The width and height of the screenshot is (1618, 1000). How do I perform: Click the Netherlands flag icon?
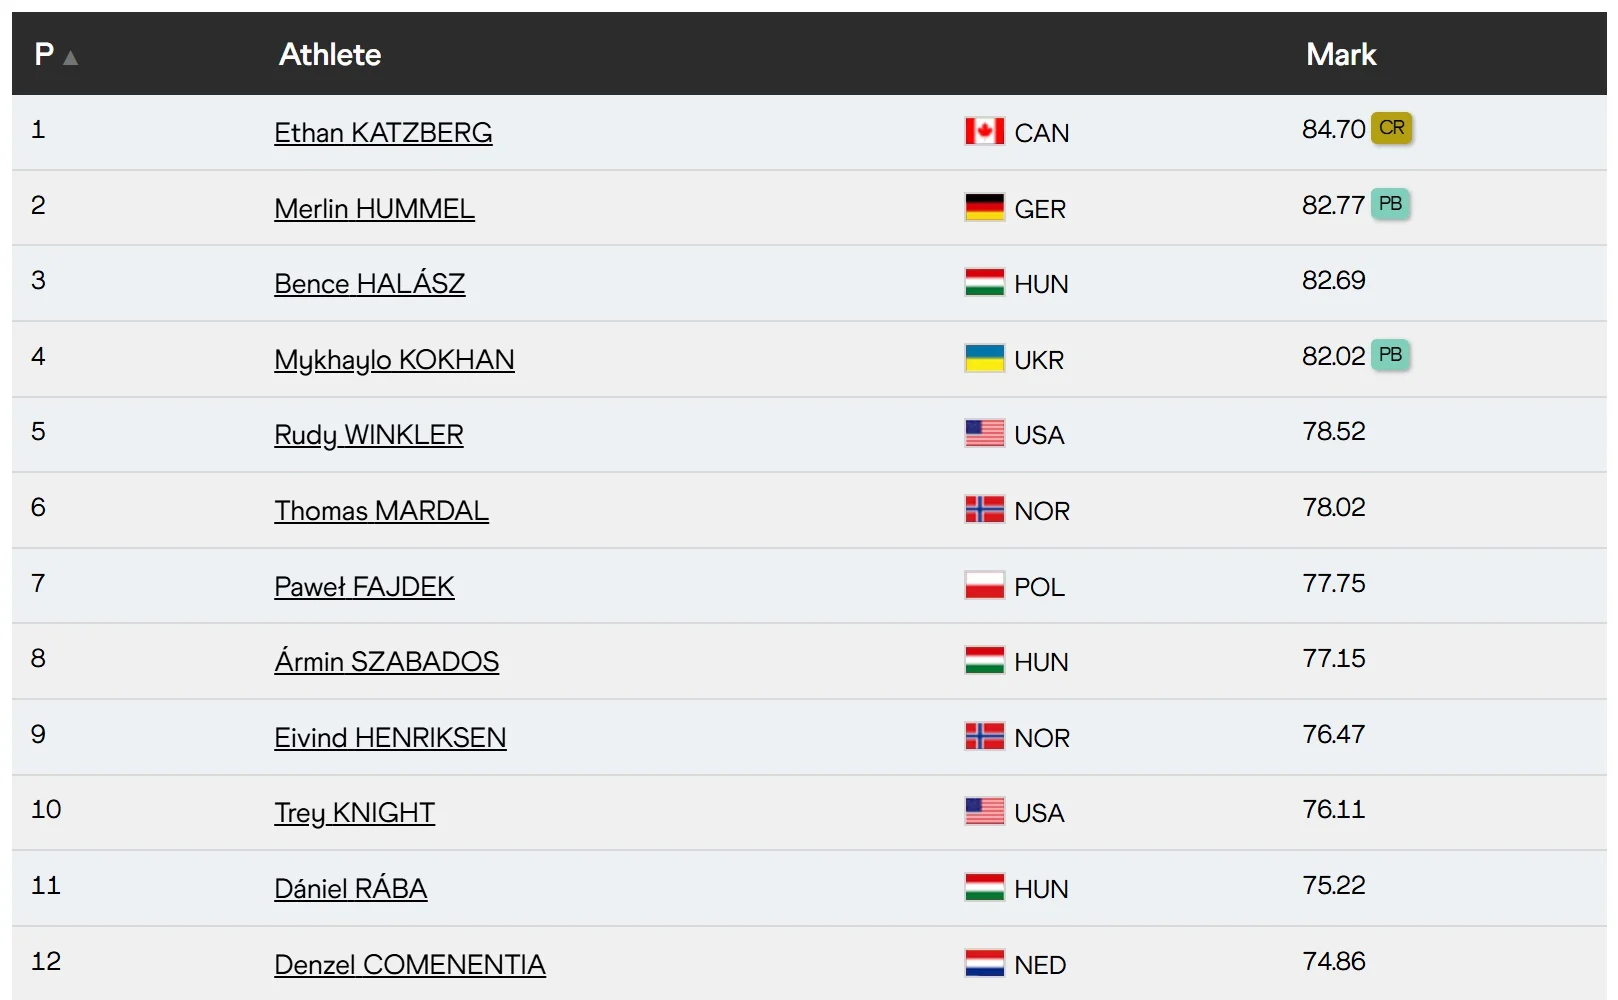984,964
